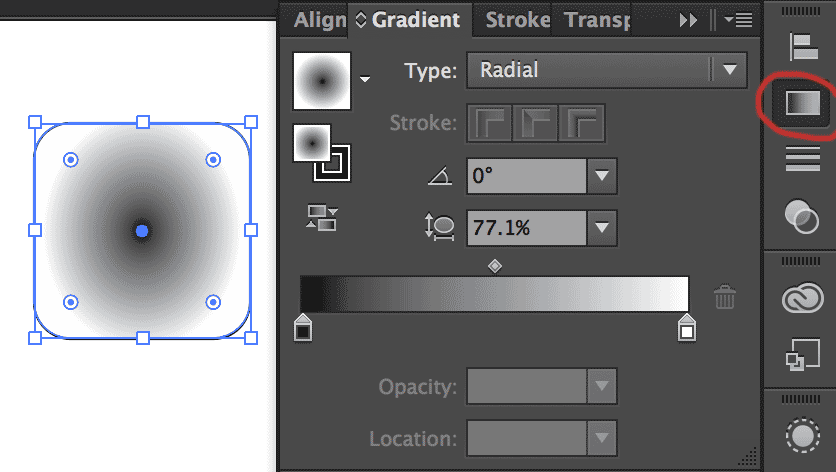Delete gradient stop with trash icon
The width and height of the screenshot is (836, 472).
pos(725,297)
